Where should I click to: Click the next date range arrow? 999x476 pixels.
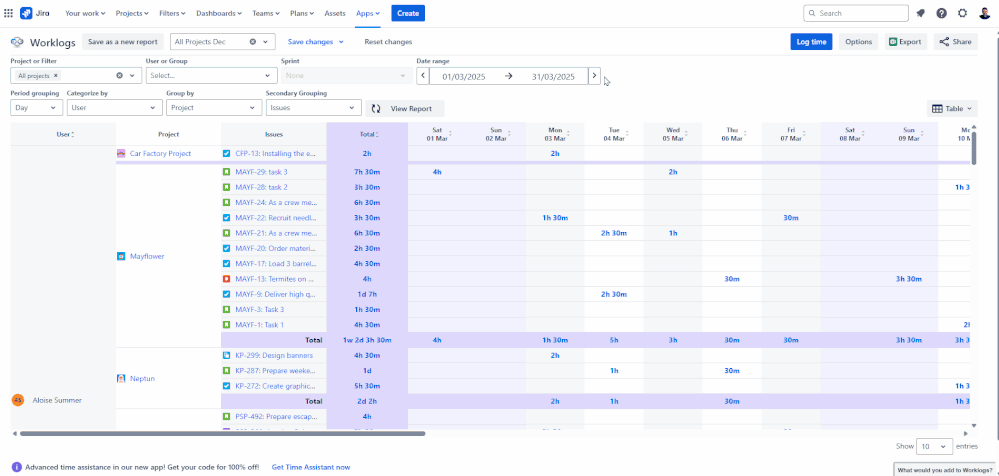coord(594,76)
